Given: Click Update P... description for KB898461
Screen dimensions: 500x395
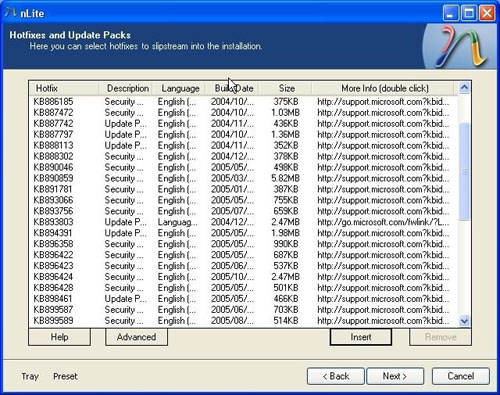Looking at the screenshot, I should click(125, 299).
